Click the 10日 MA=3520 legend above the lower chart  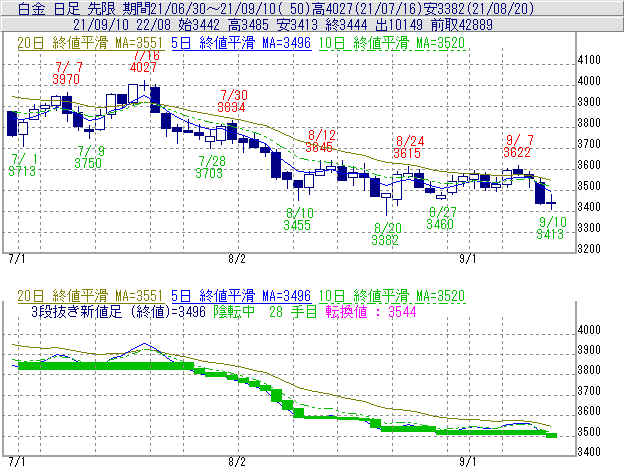coord(392,296)
